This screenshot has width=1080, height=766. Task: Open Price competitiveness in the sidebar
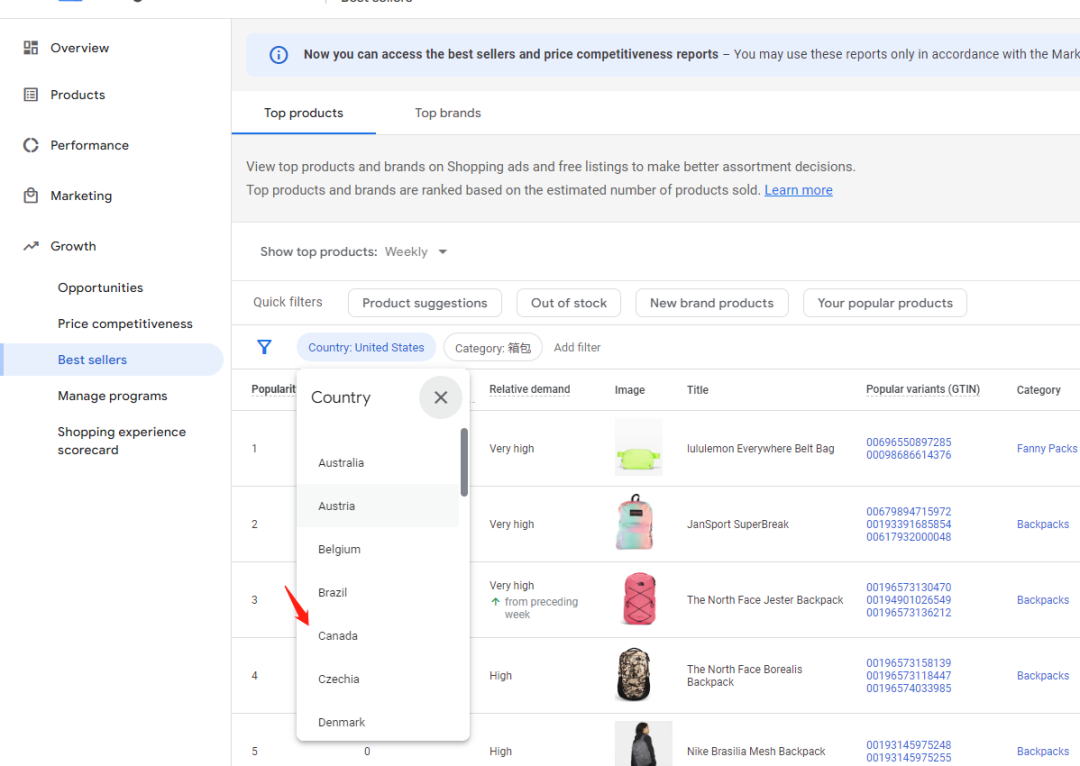click(x=125, y=324)
